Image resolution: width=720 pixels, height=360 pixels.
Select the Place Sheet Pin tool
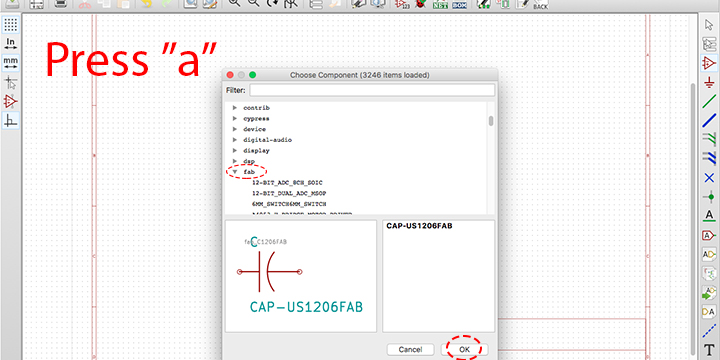[709, 312]
